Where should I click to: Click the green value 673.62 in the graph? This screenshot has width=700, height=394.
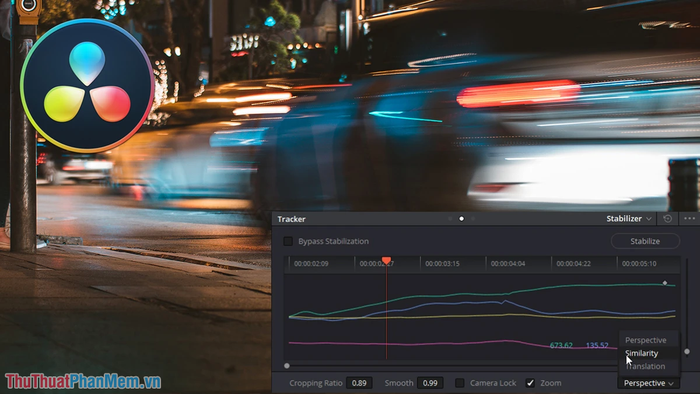(561, 345)
